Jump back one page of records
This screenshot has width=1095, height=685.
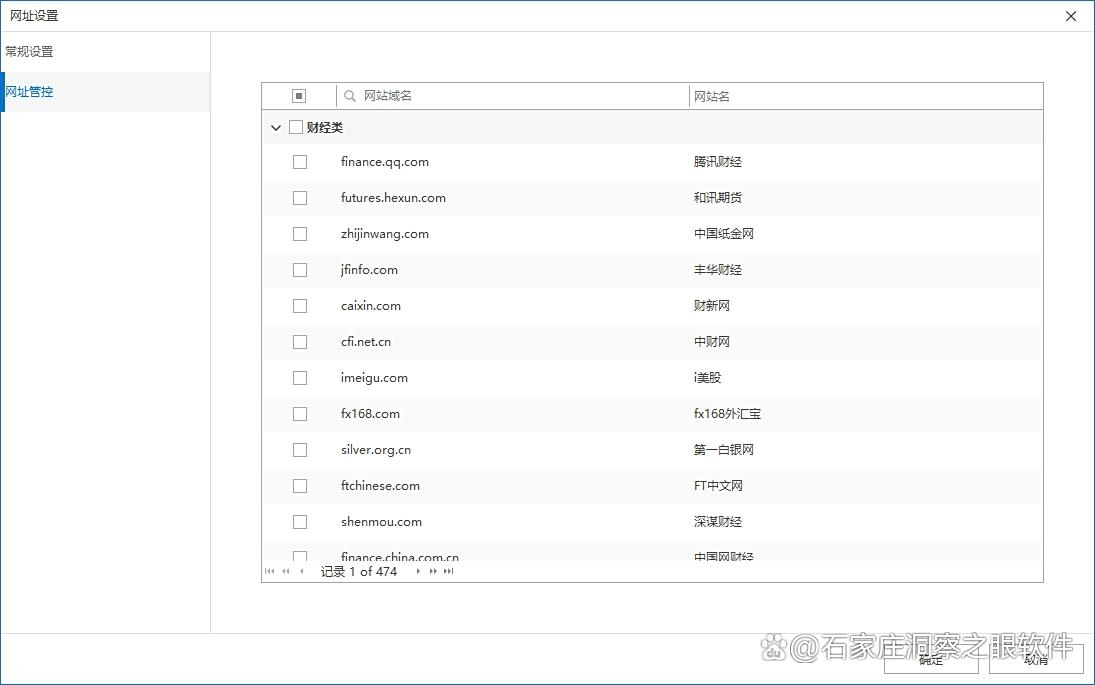pyautogui.click(x=286, y=571)
